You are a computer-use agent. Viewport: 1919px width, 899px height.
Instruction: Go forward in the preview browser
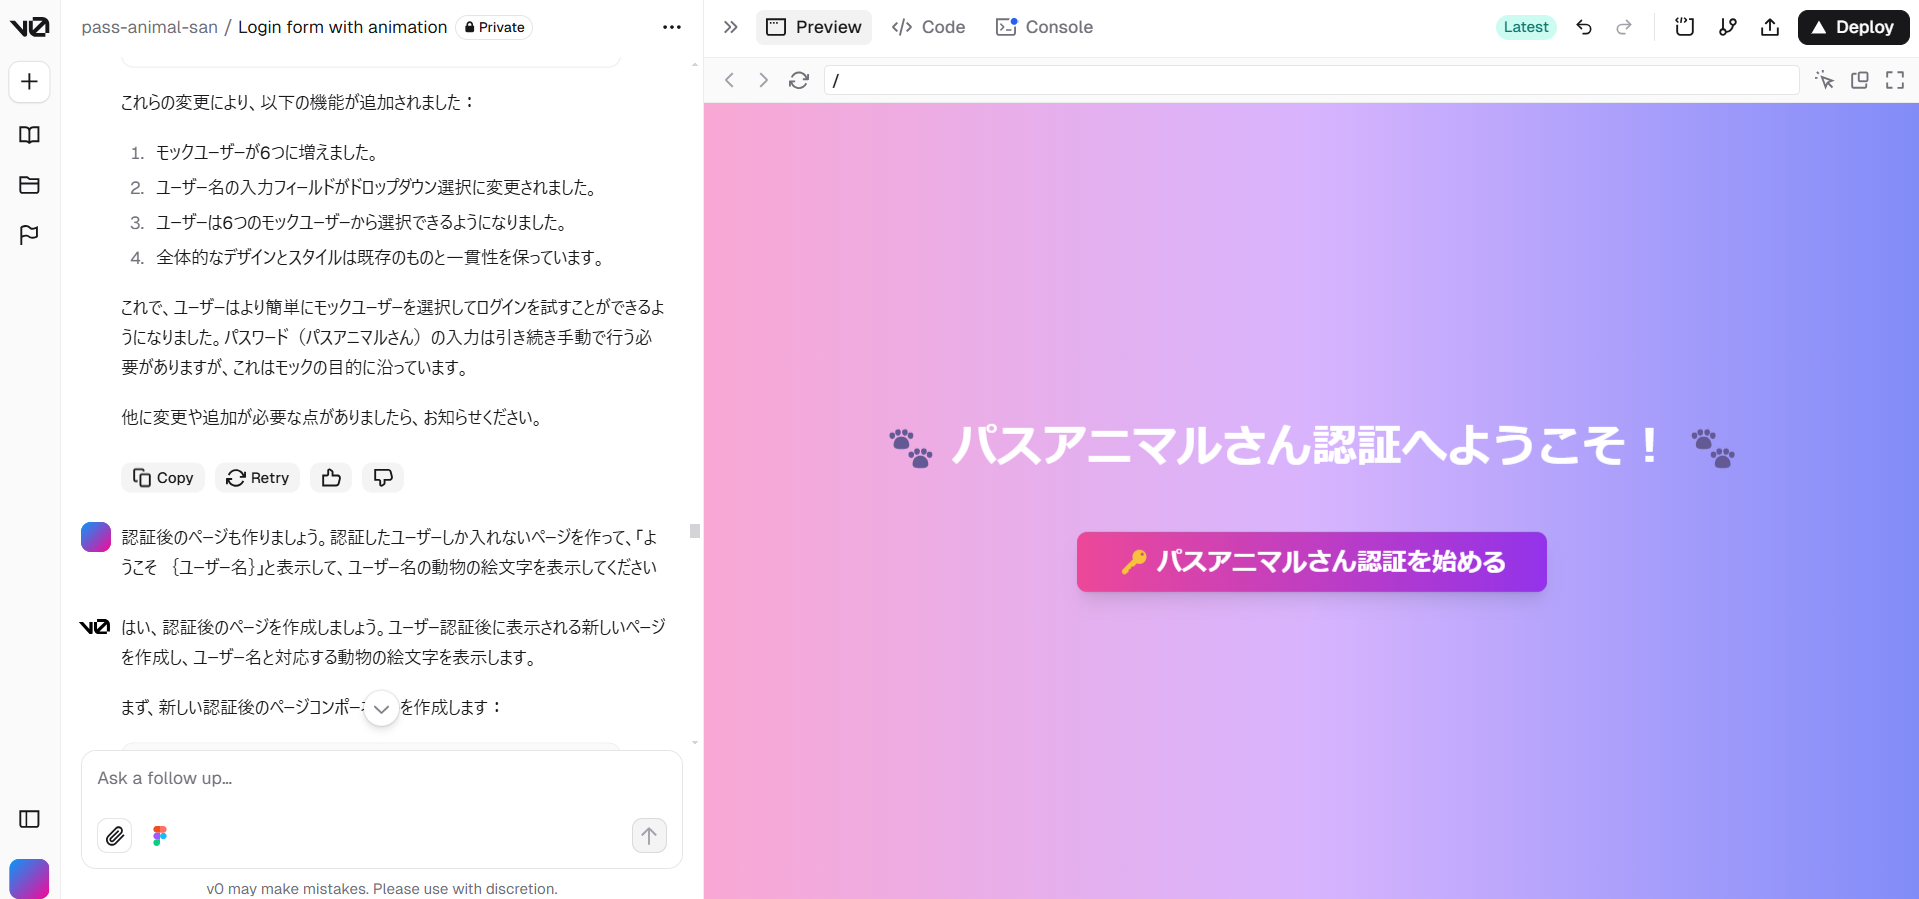click(764, 80)
